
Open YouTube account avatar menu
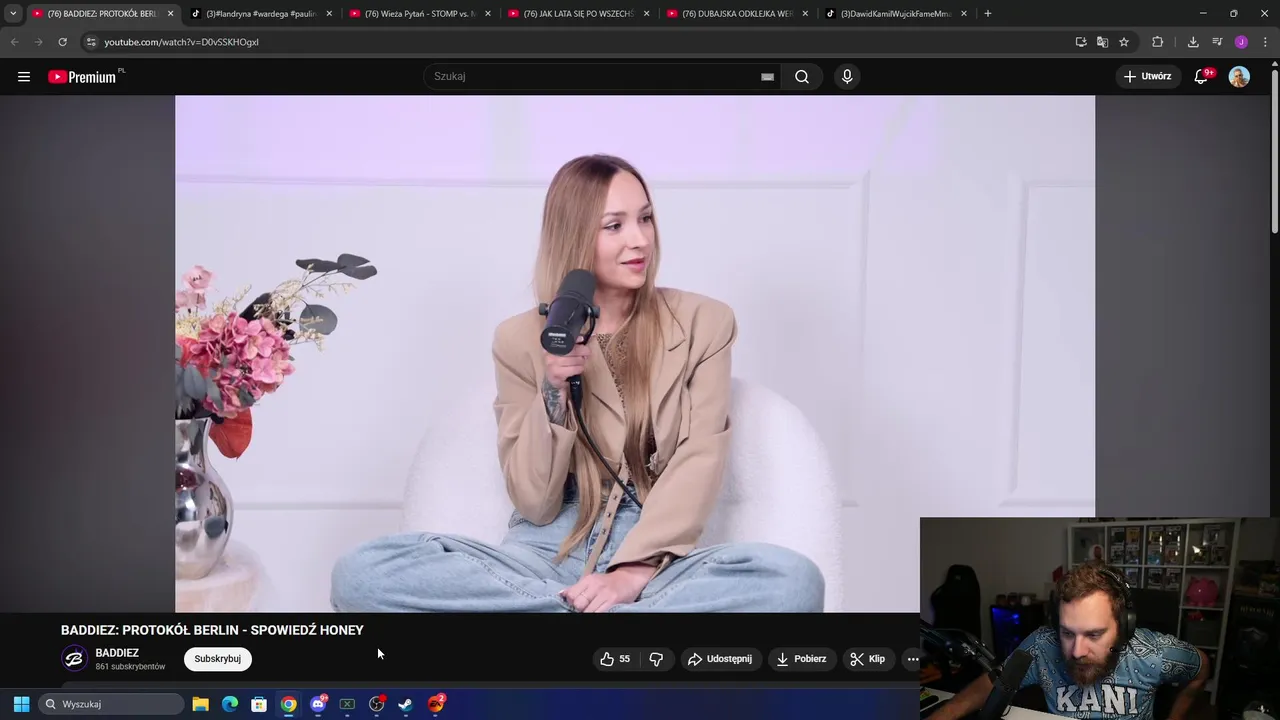pos(1239,76)
